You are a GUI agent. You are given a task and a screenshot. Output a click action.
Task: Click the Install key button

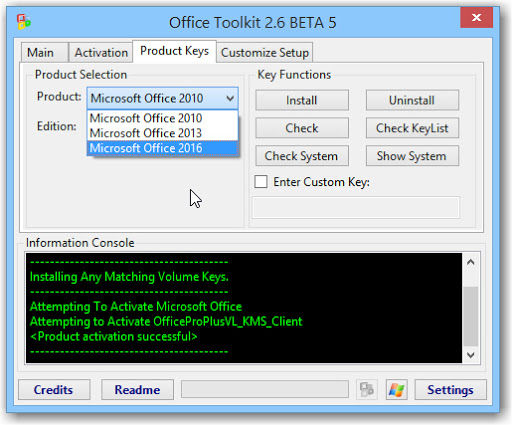[x=302, y=100]
